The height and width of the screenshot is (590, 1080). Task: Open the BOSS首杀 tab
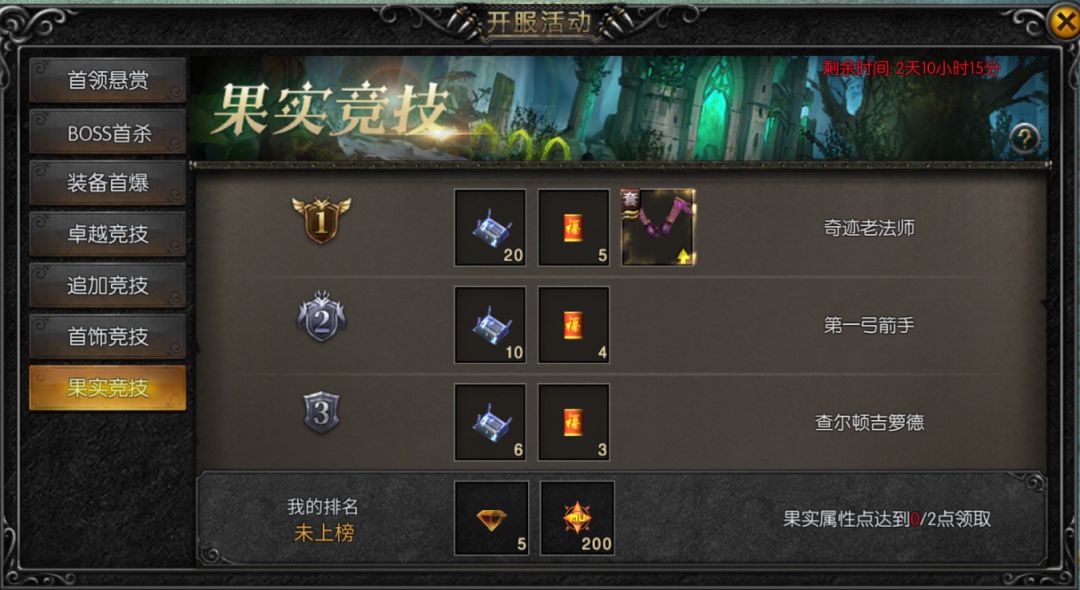(x=107, y=131)
